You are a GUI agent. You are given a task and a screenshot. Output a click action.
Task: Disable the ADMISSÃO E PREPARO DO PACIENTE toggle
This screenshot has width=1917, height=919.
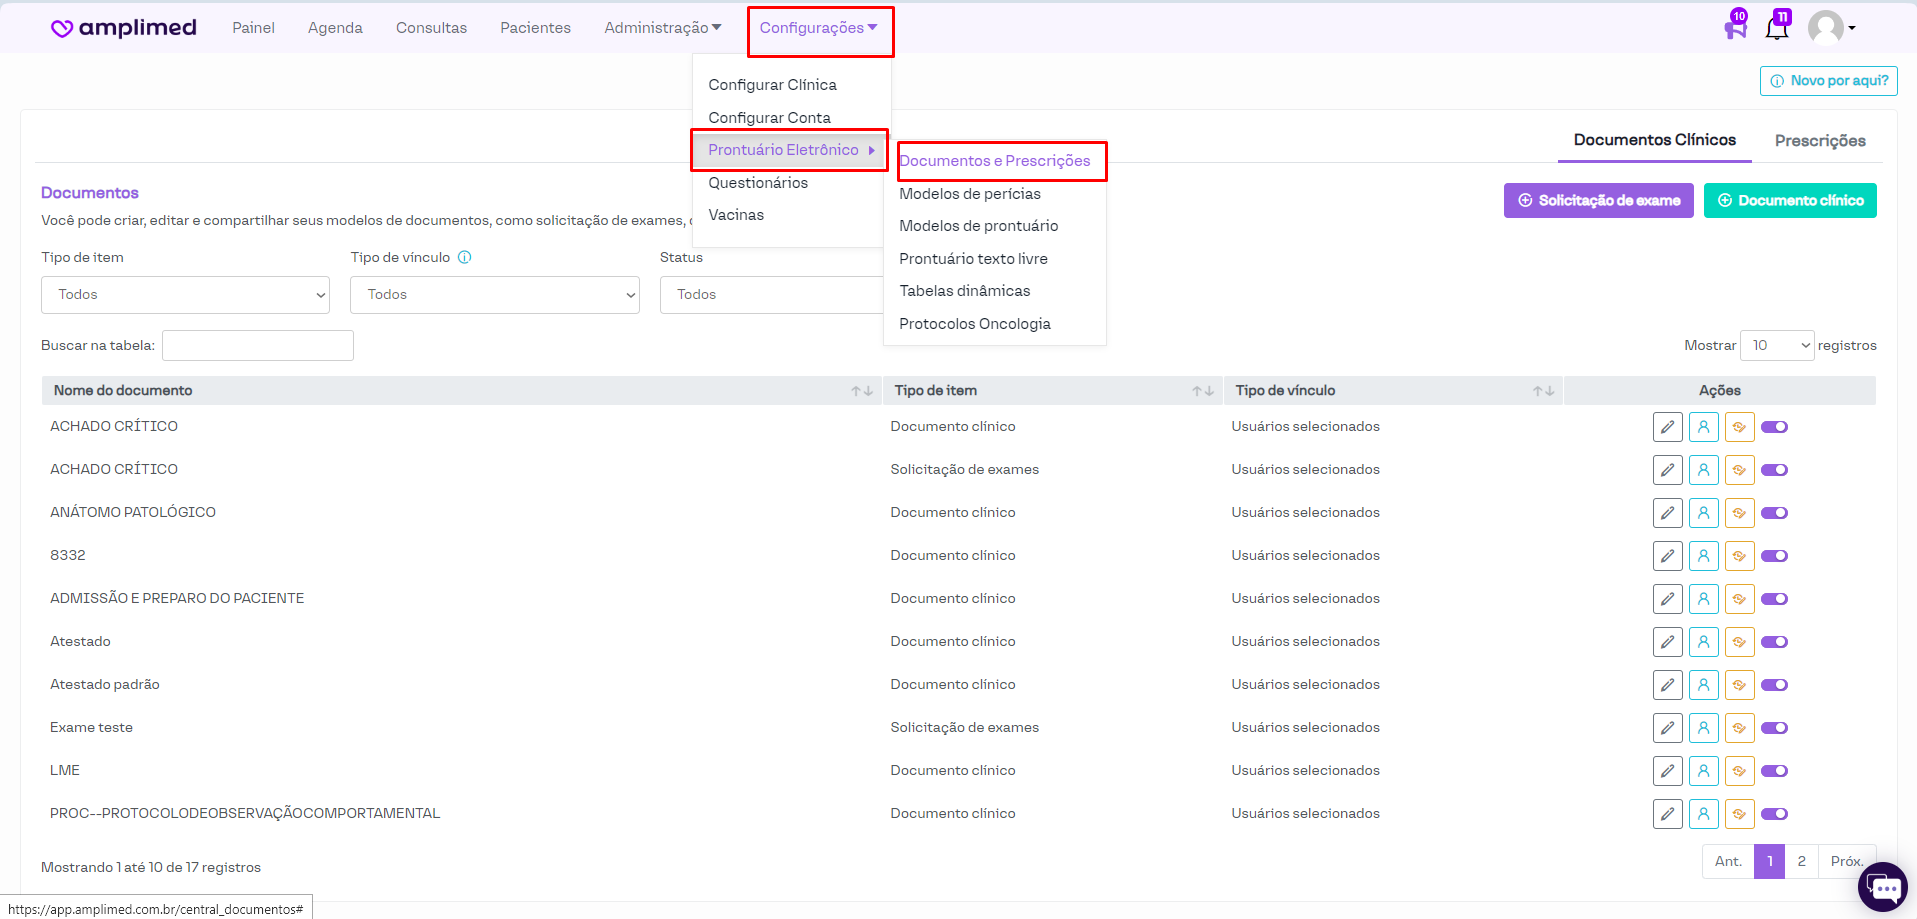tap(1774, 599)
